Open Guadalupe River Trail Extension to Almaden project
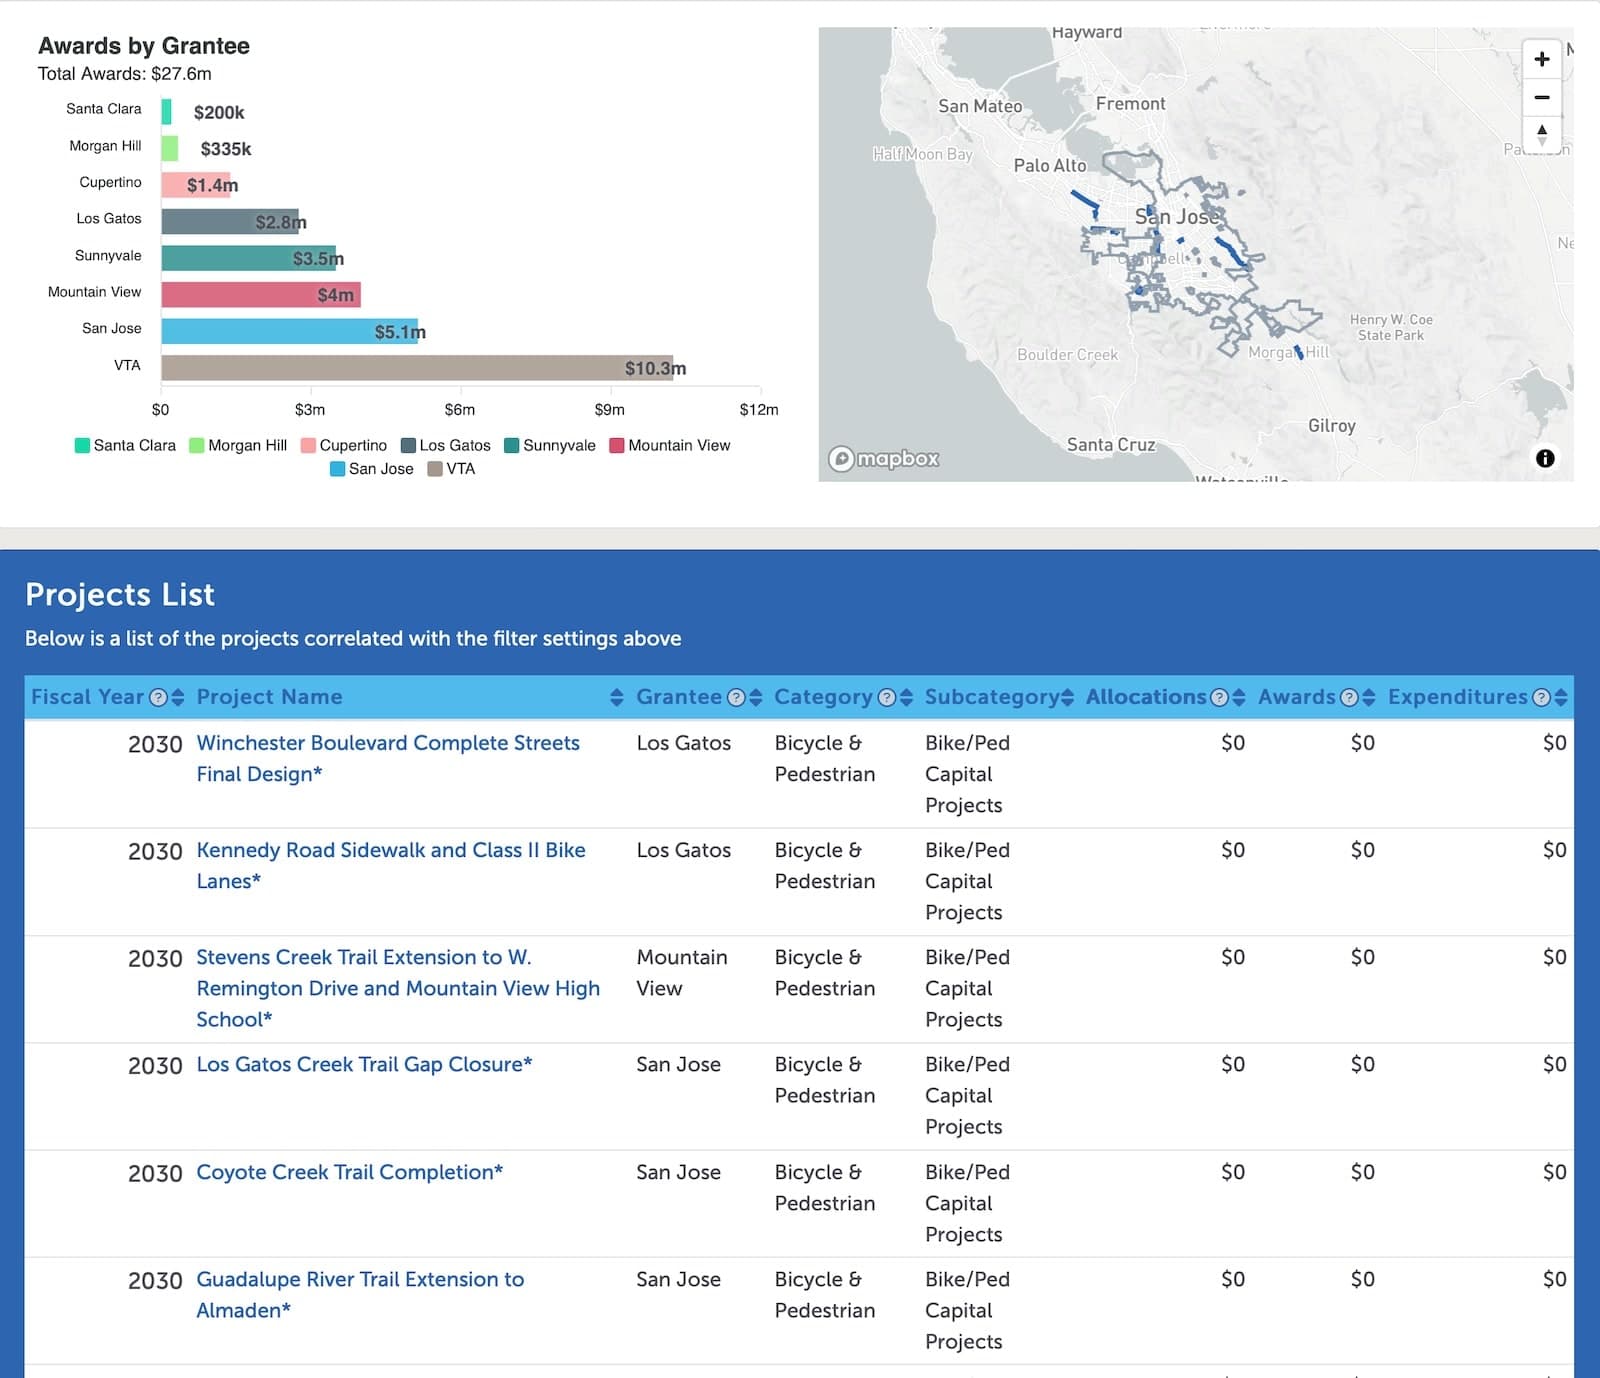The image size is (1600, 1378). point(360,1294)
